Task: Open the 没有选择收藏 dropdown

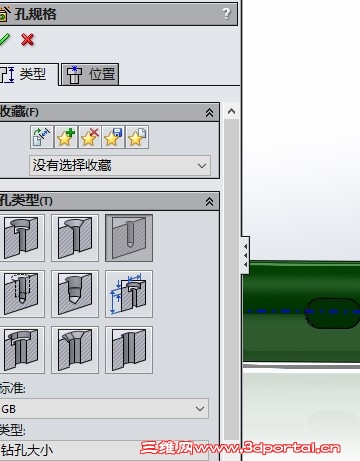Action: [x=120, y=165]
